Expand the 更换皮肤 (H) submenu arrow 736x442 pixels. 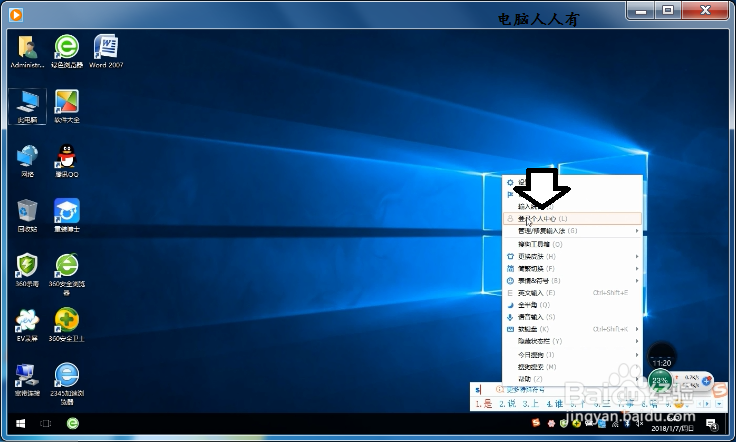pyautogui.click(x=637, y=256)
